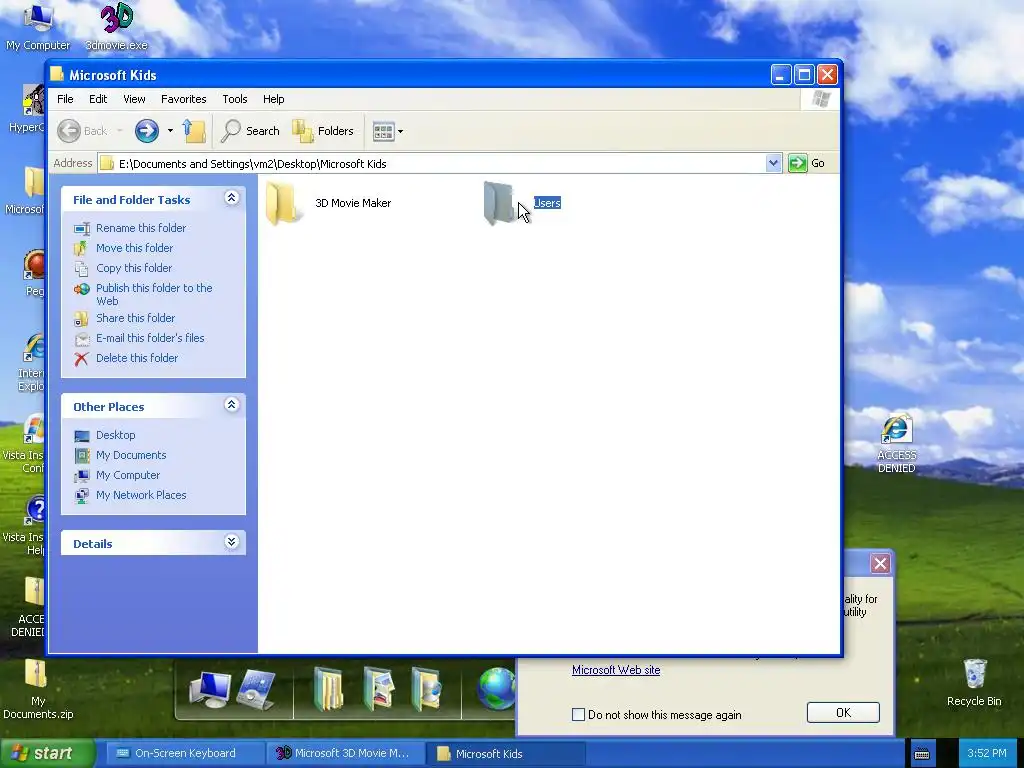Collapse the File and Folder Tasks panel

point(231,198)
